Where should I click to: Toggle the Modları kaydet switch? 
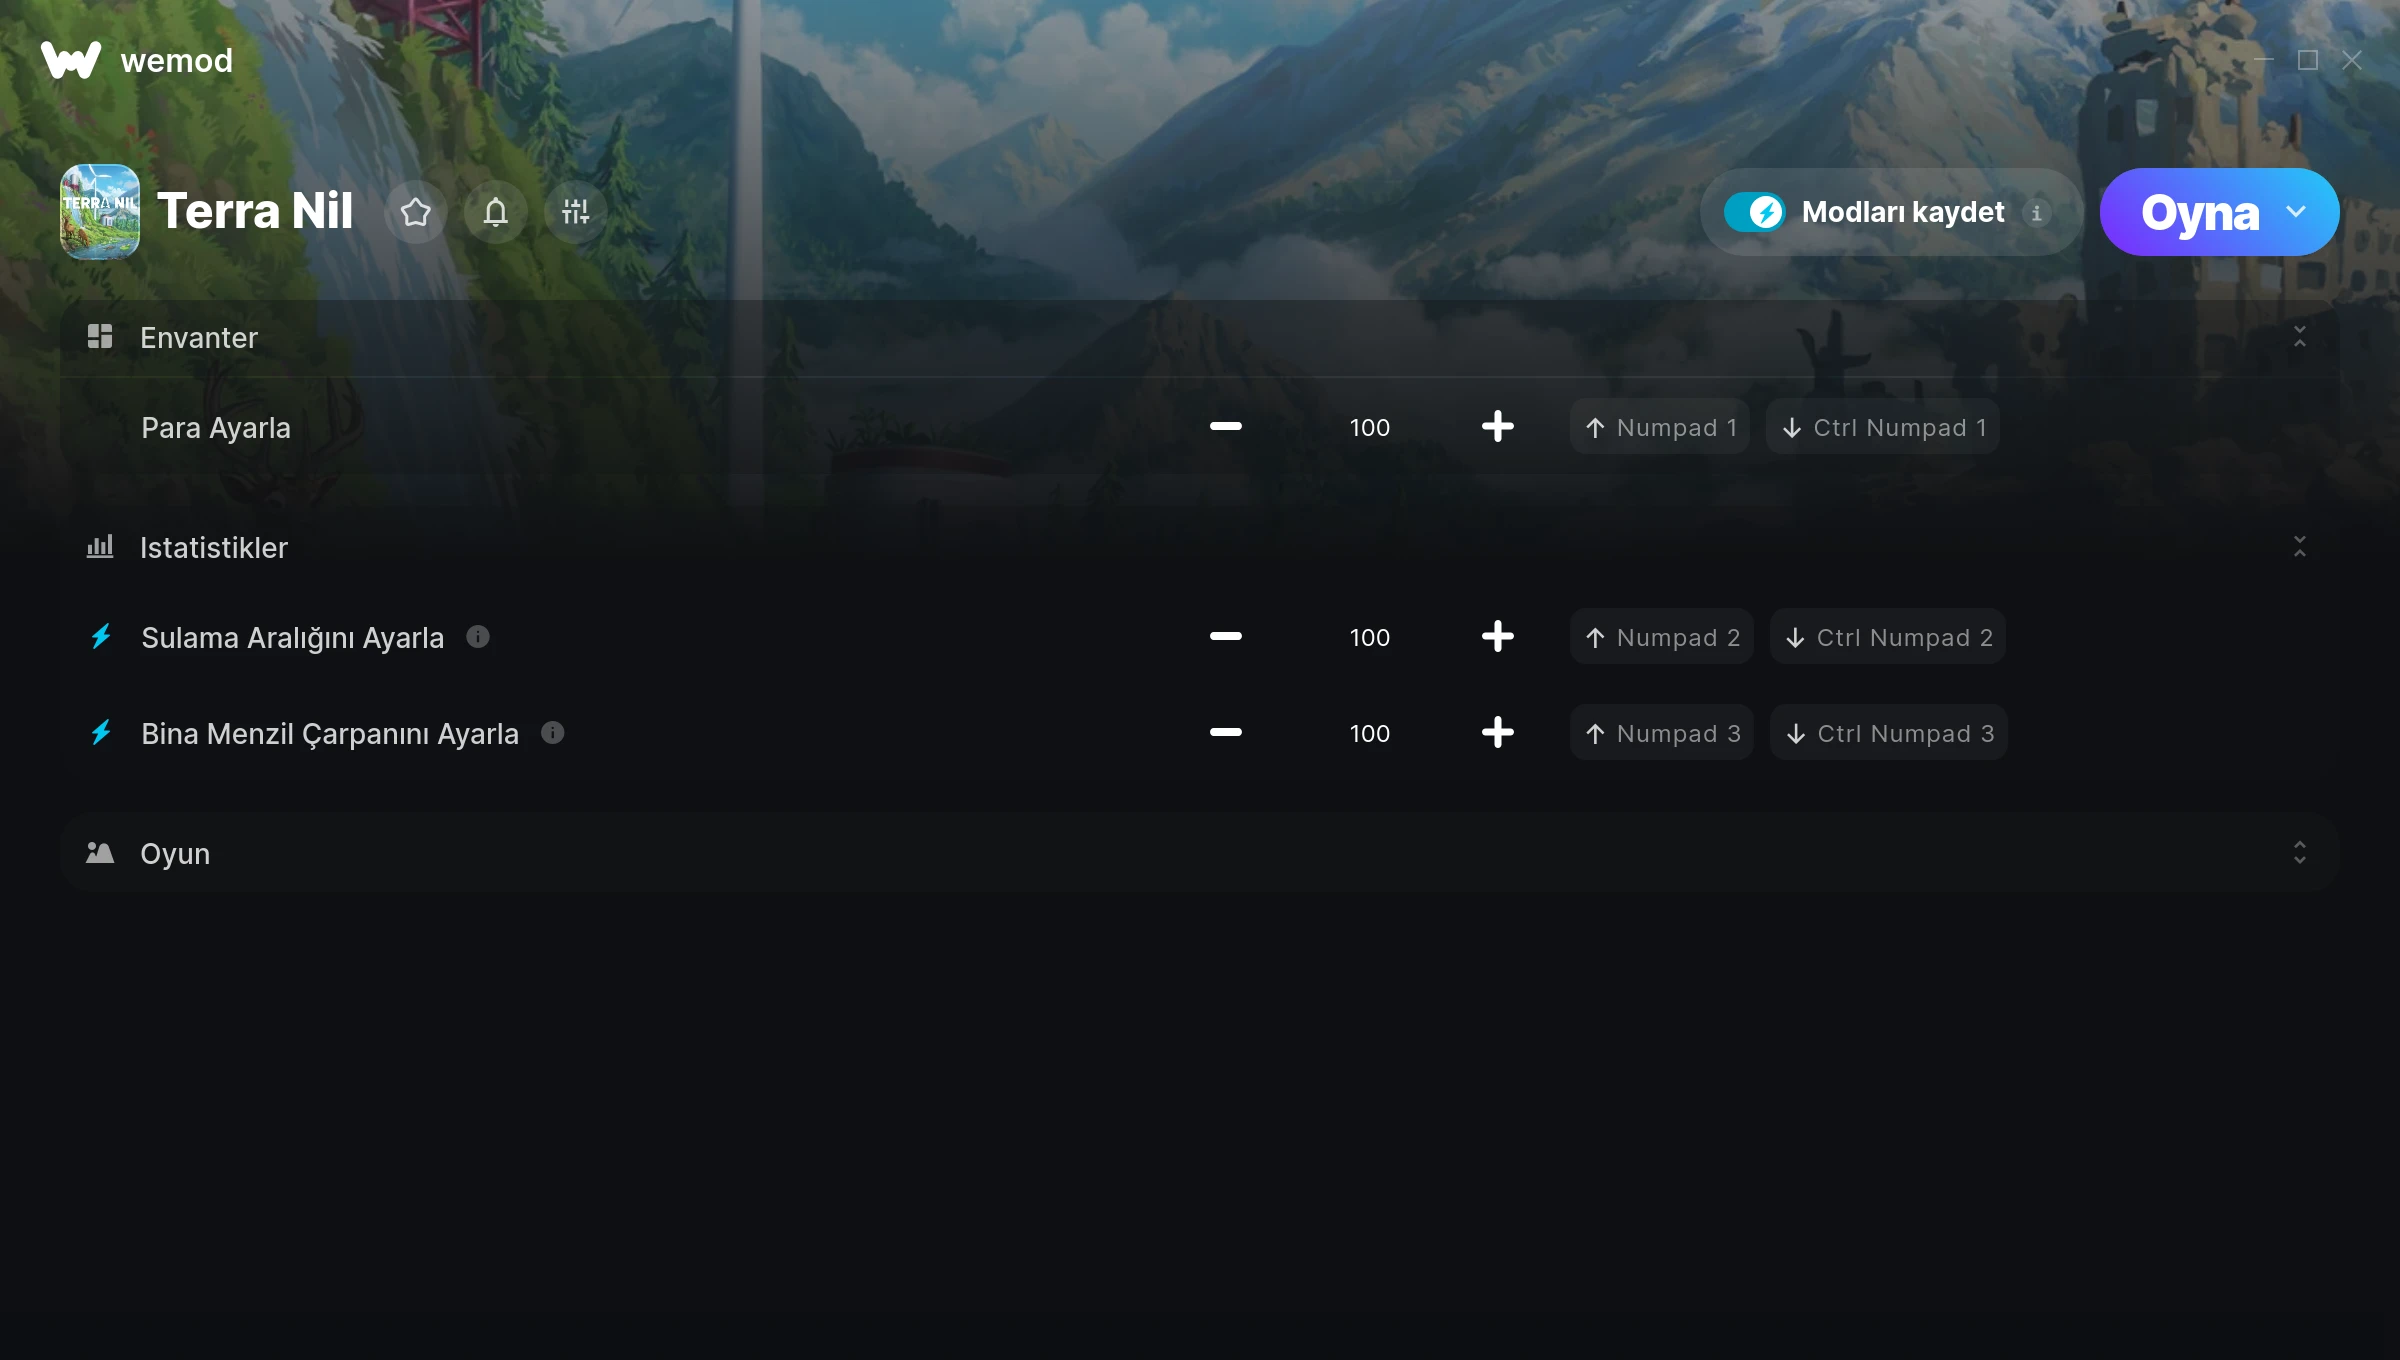click(x=1754, y=212)
